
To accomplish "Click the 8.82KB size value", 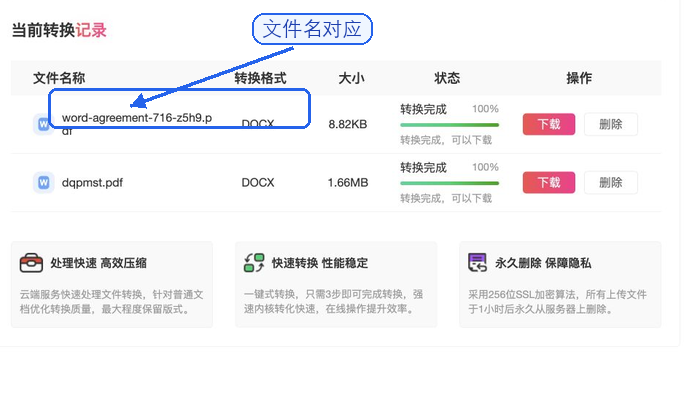I will (348, 124).
